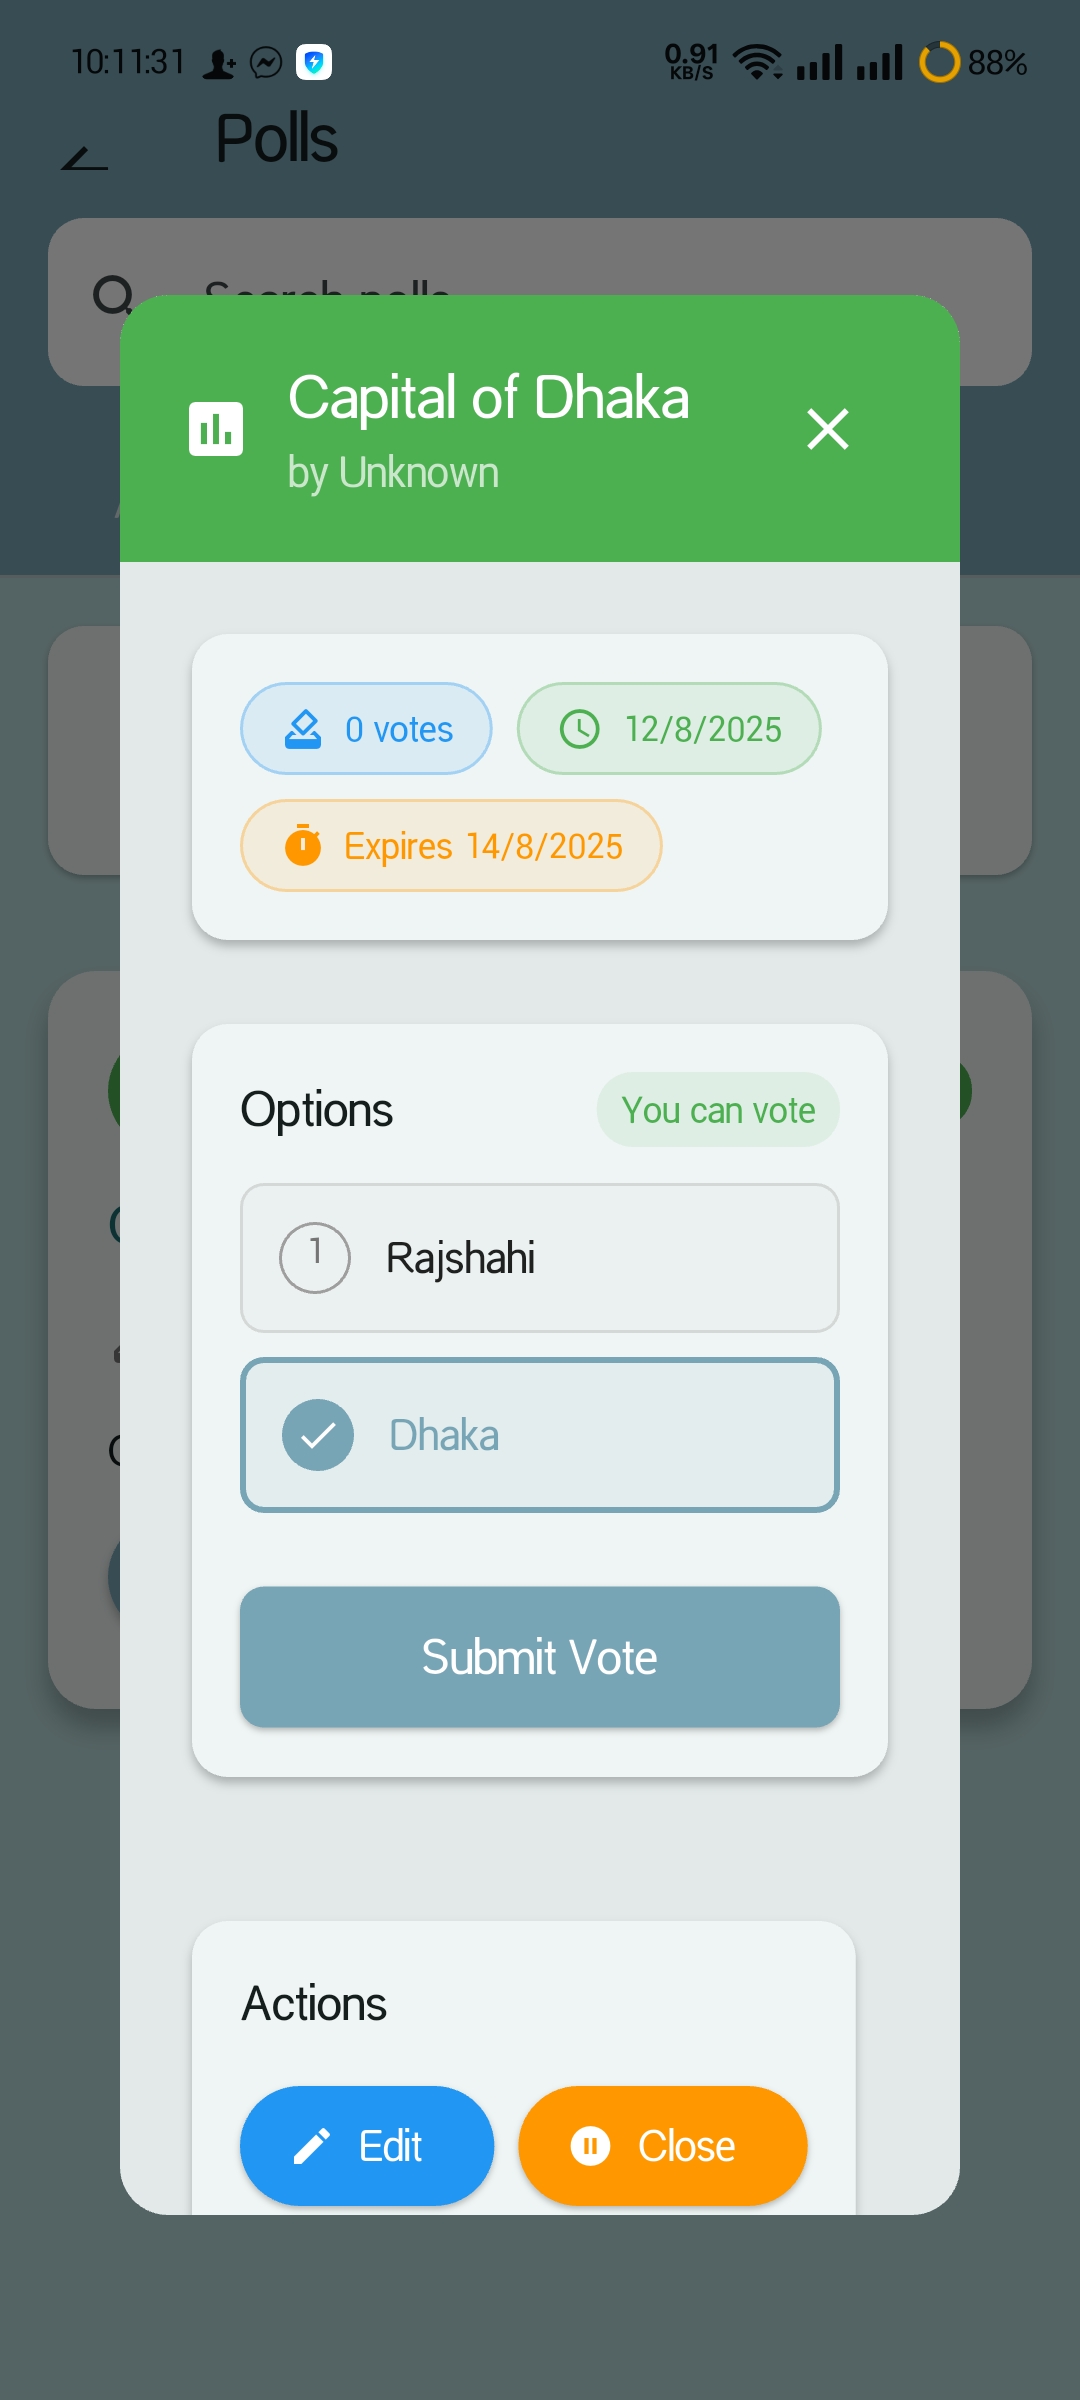Select the Rajshahi option
Viewport: 1080px width, 2400px height.
click(540, 1258)
